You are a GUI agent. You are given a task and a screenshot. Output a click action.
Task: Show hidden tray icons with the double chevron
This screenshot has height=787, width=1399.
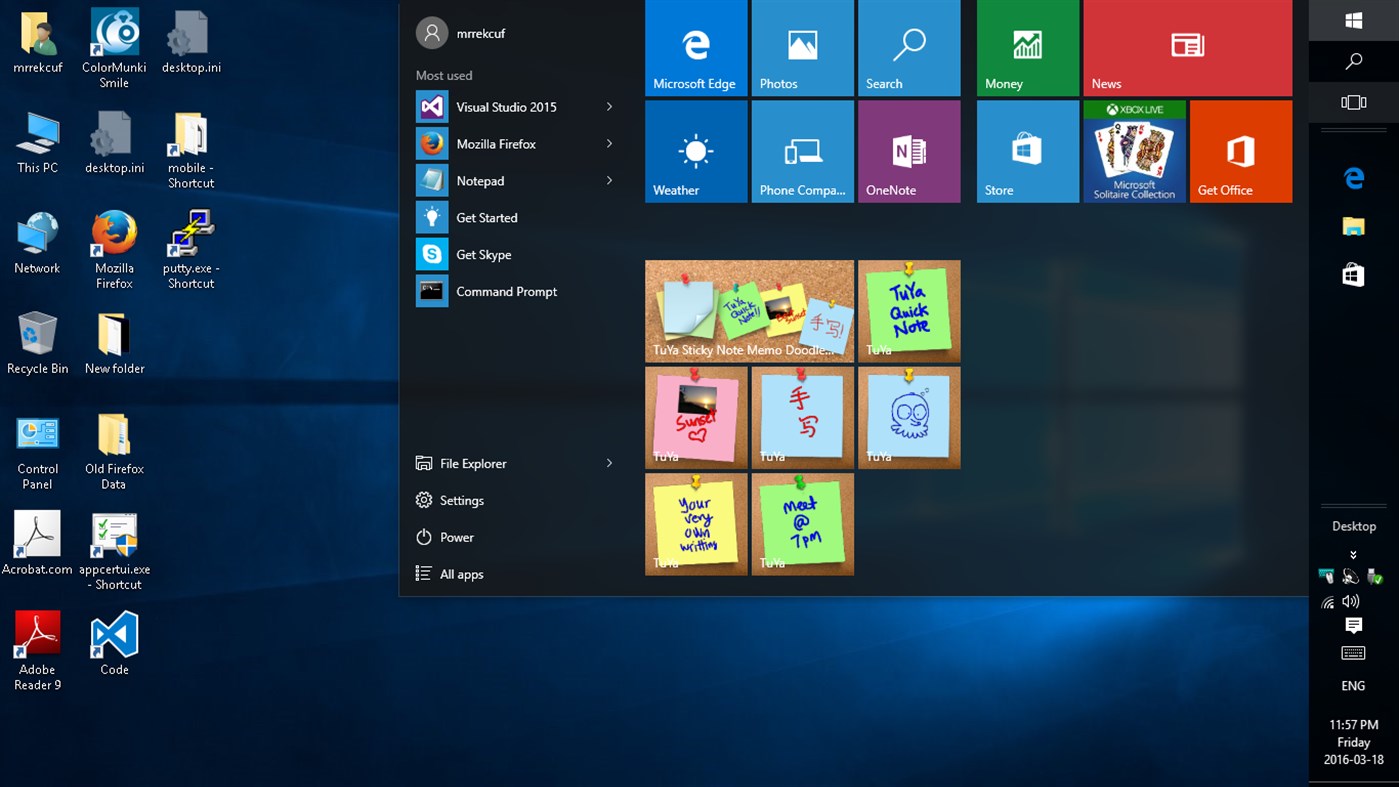coord(1354,555)
